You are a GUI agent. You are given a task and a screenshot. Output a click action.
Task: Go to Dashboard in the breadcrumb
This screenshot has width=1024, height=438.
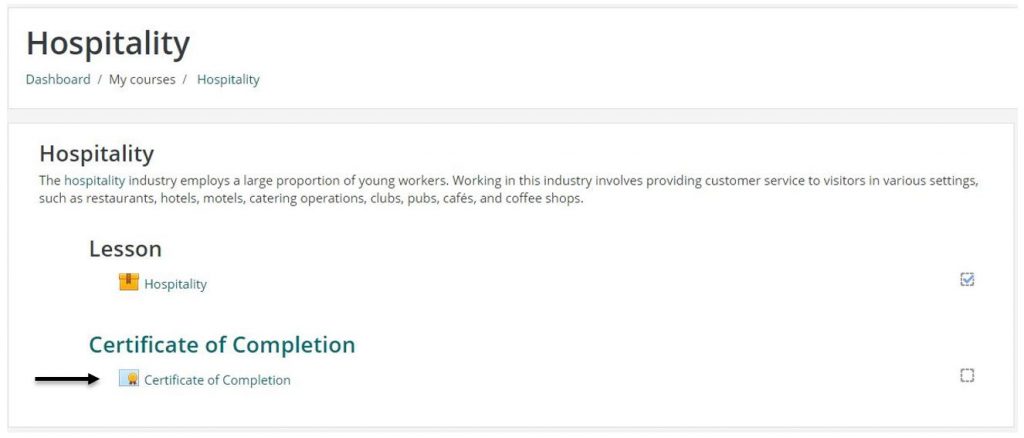click(58, 80)
